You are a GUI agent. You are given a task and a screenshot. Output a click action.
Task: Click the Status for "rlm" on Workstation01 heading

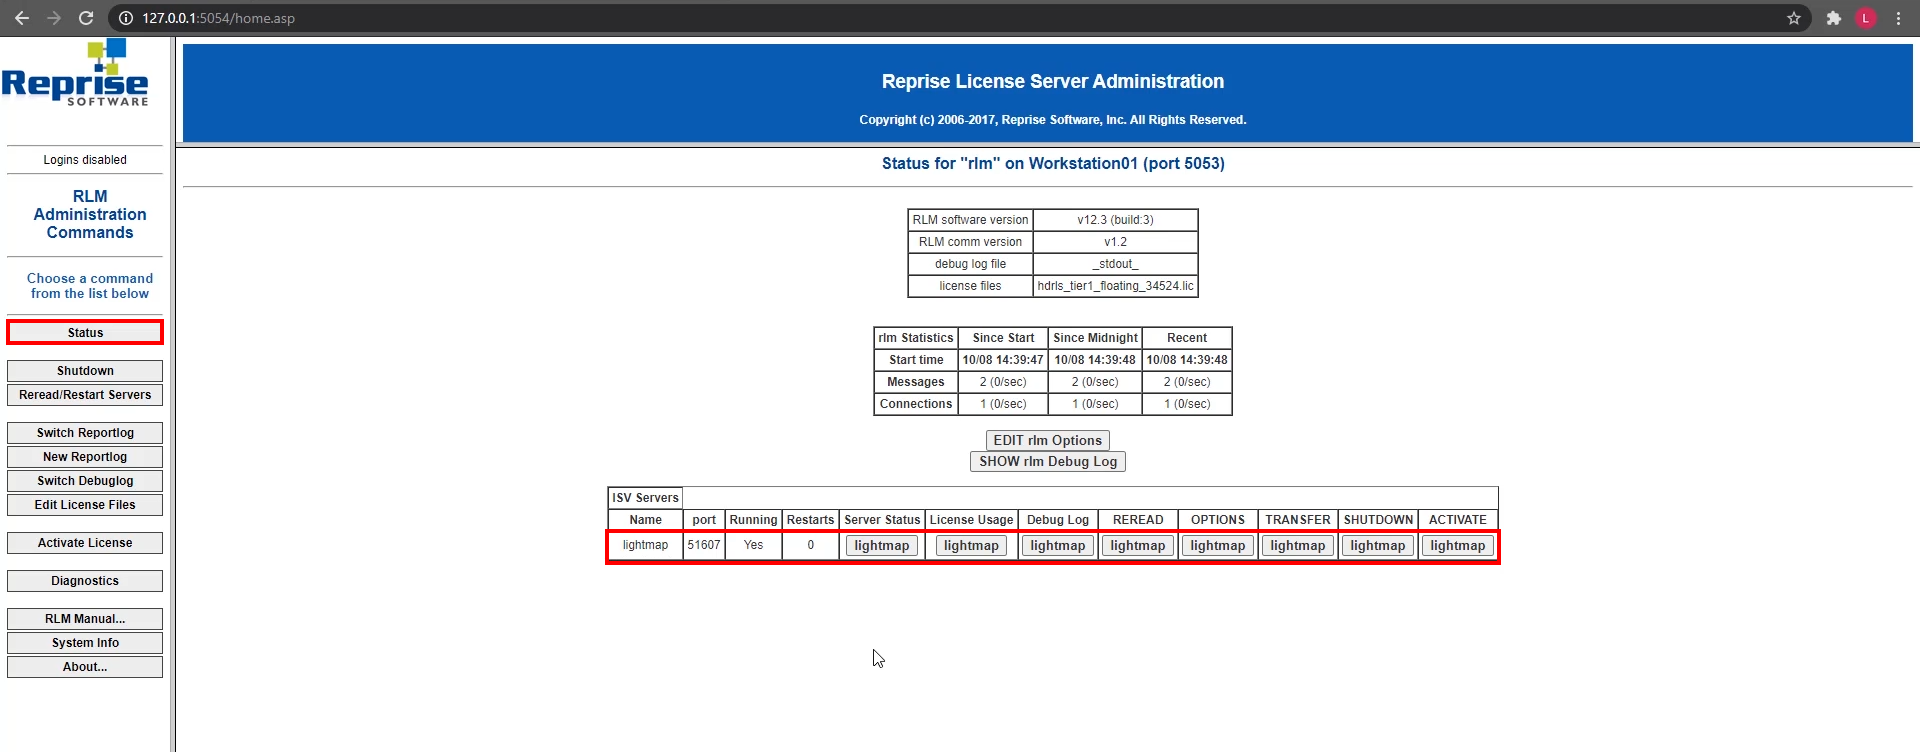click(1053, 163)
